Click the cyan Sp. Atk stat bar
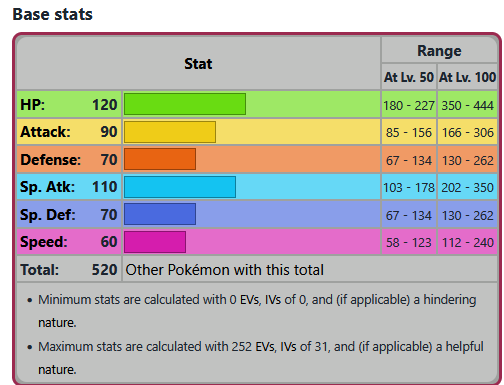The width and height of the screenshot is (504, 385). click(x=180, y=187)
